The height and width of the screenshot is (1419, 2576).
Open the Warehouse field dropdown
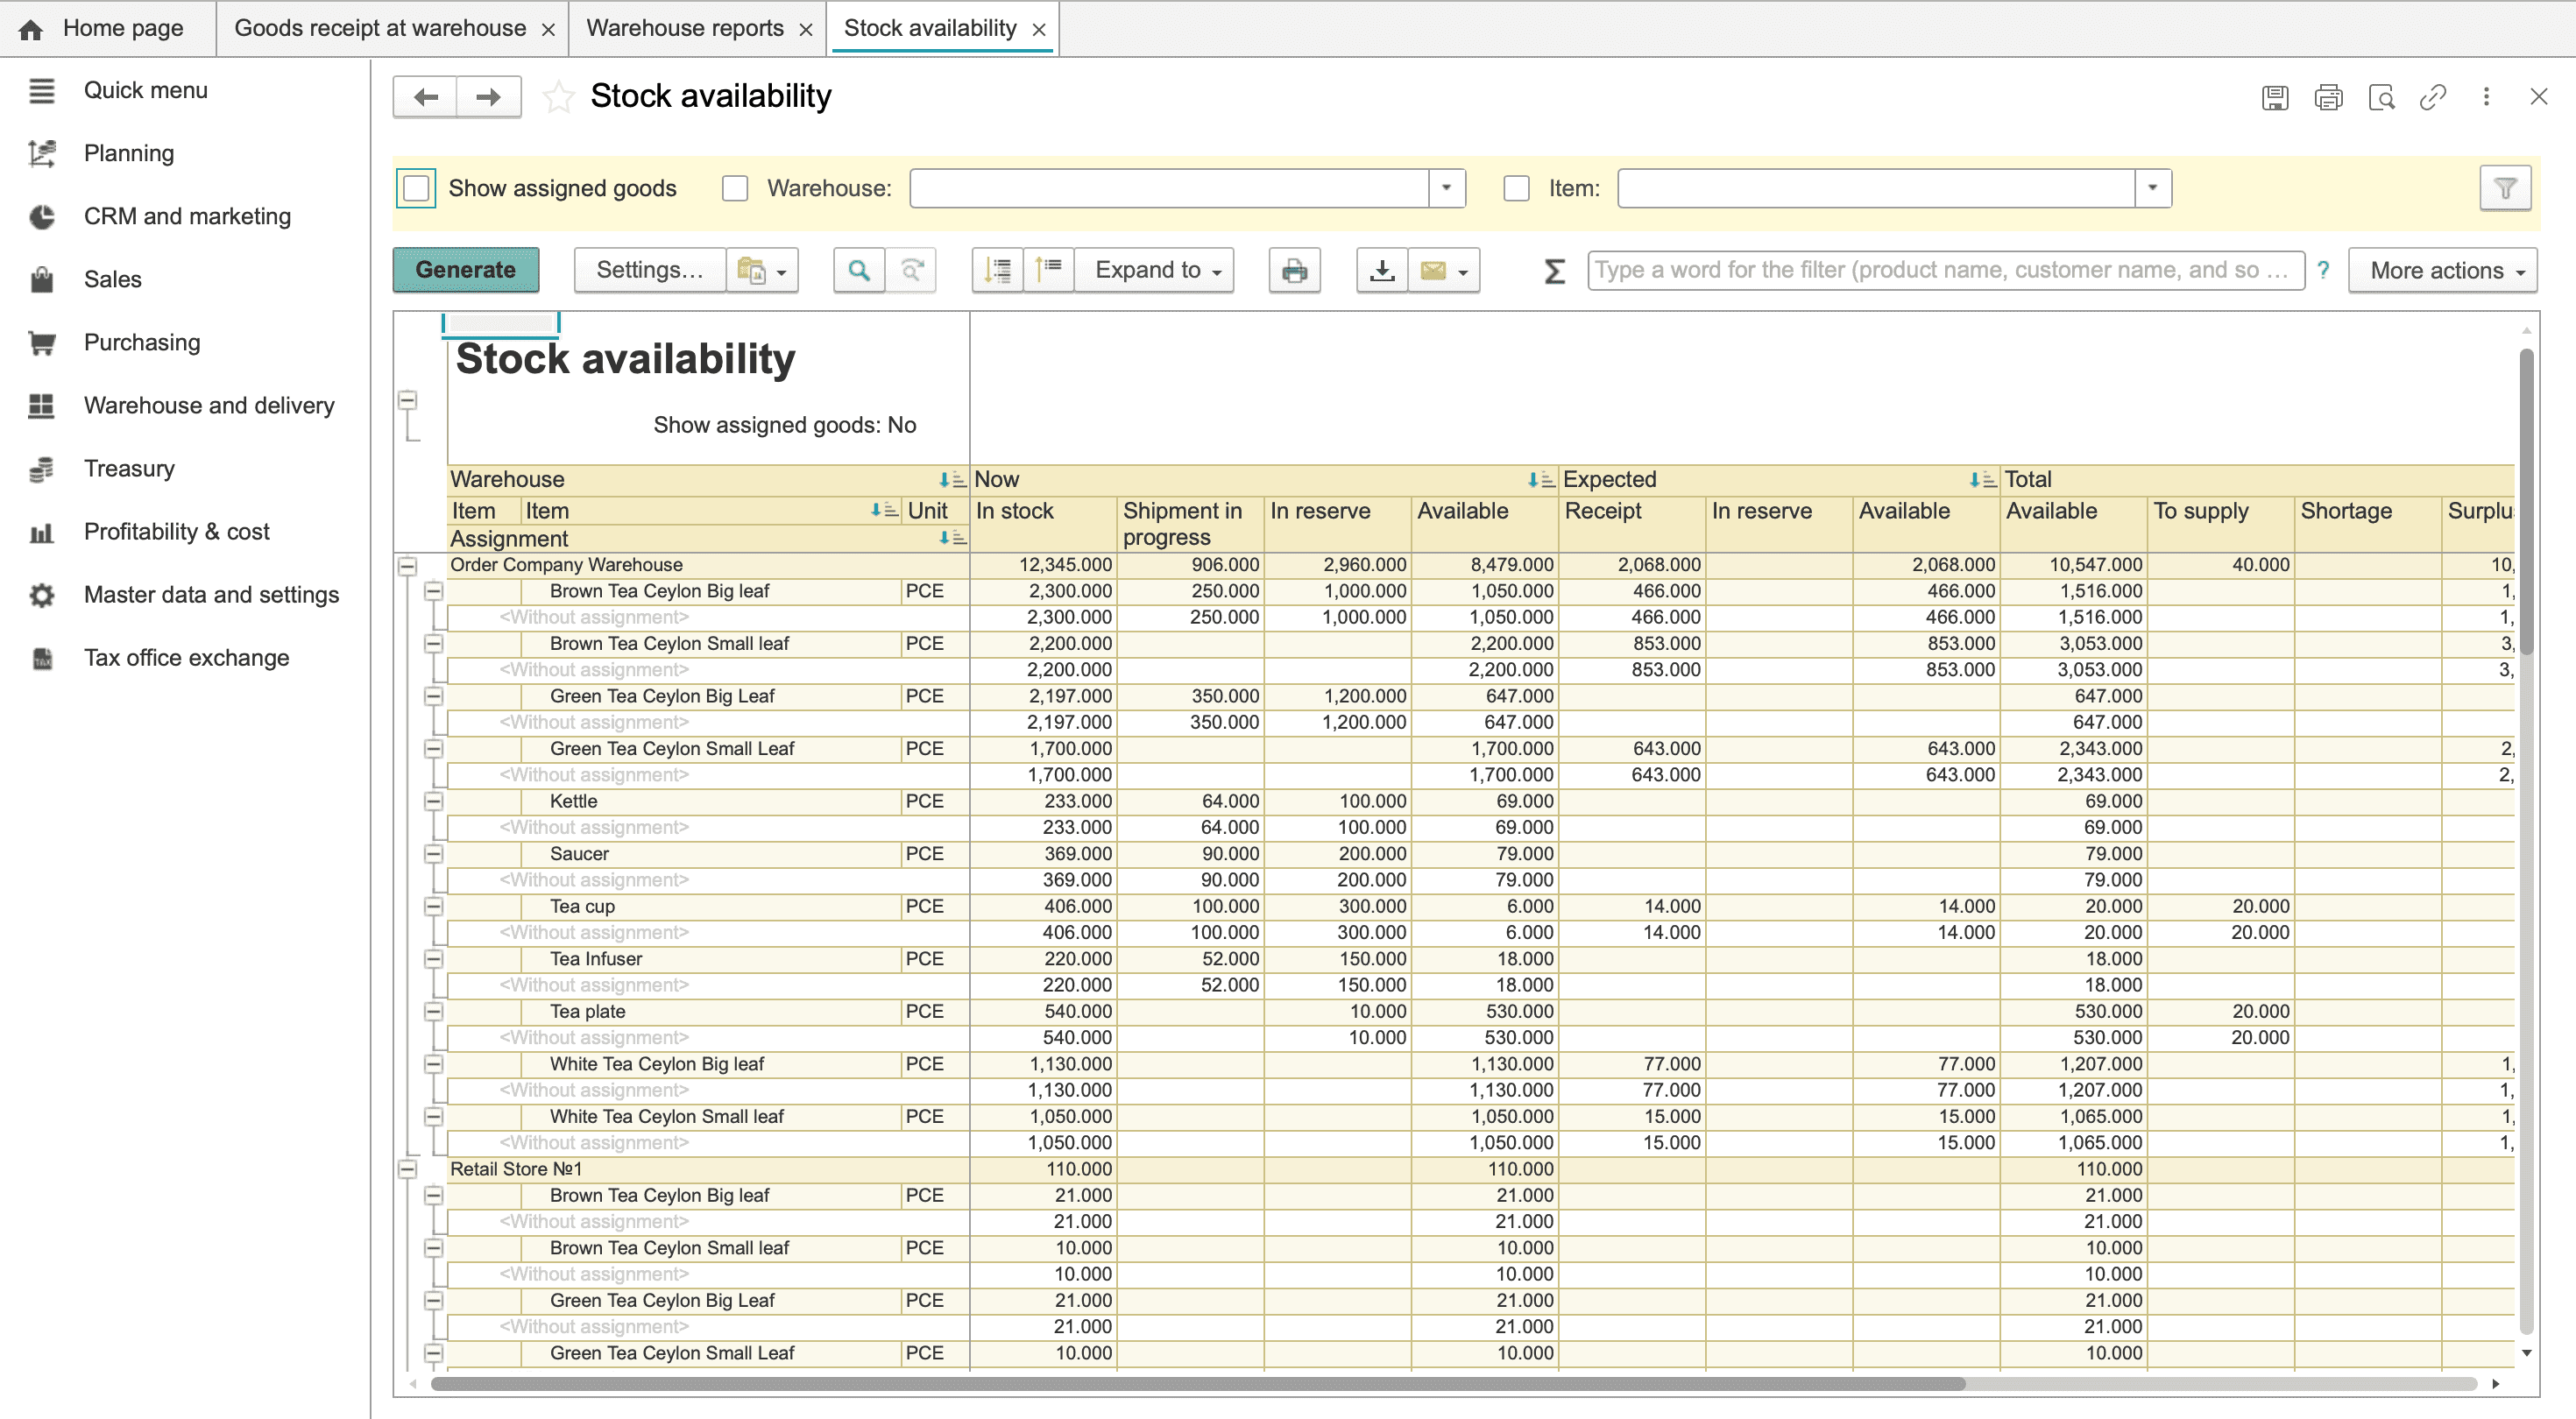[1446, 188]
